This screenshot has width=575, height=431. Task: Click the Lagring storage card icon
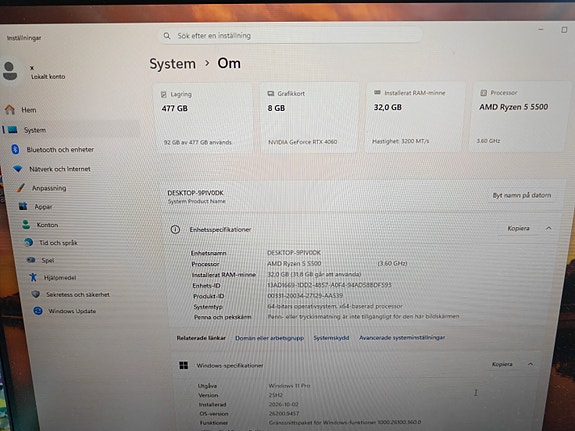pos(164,94)
